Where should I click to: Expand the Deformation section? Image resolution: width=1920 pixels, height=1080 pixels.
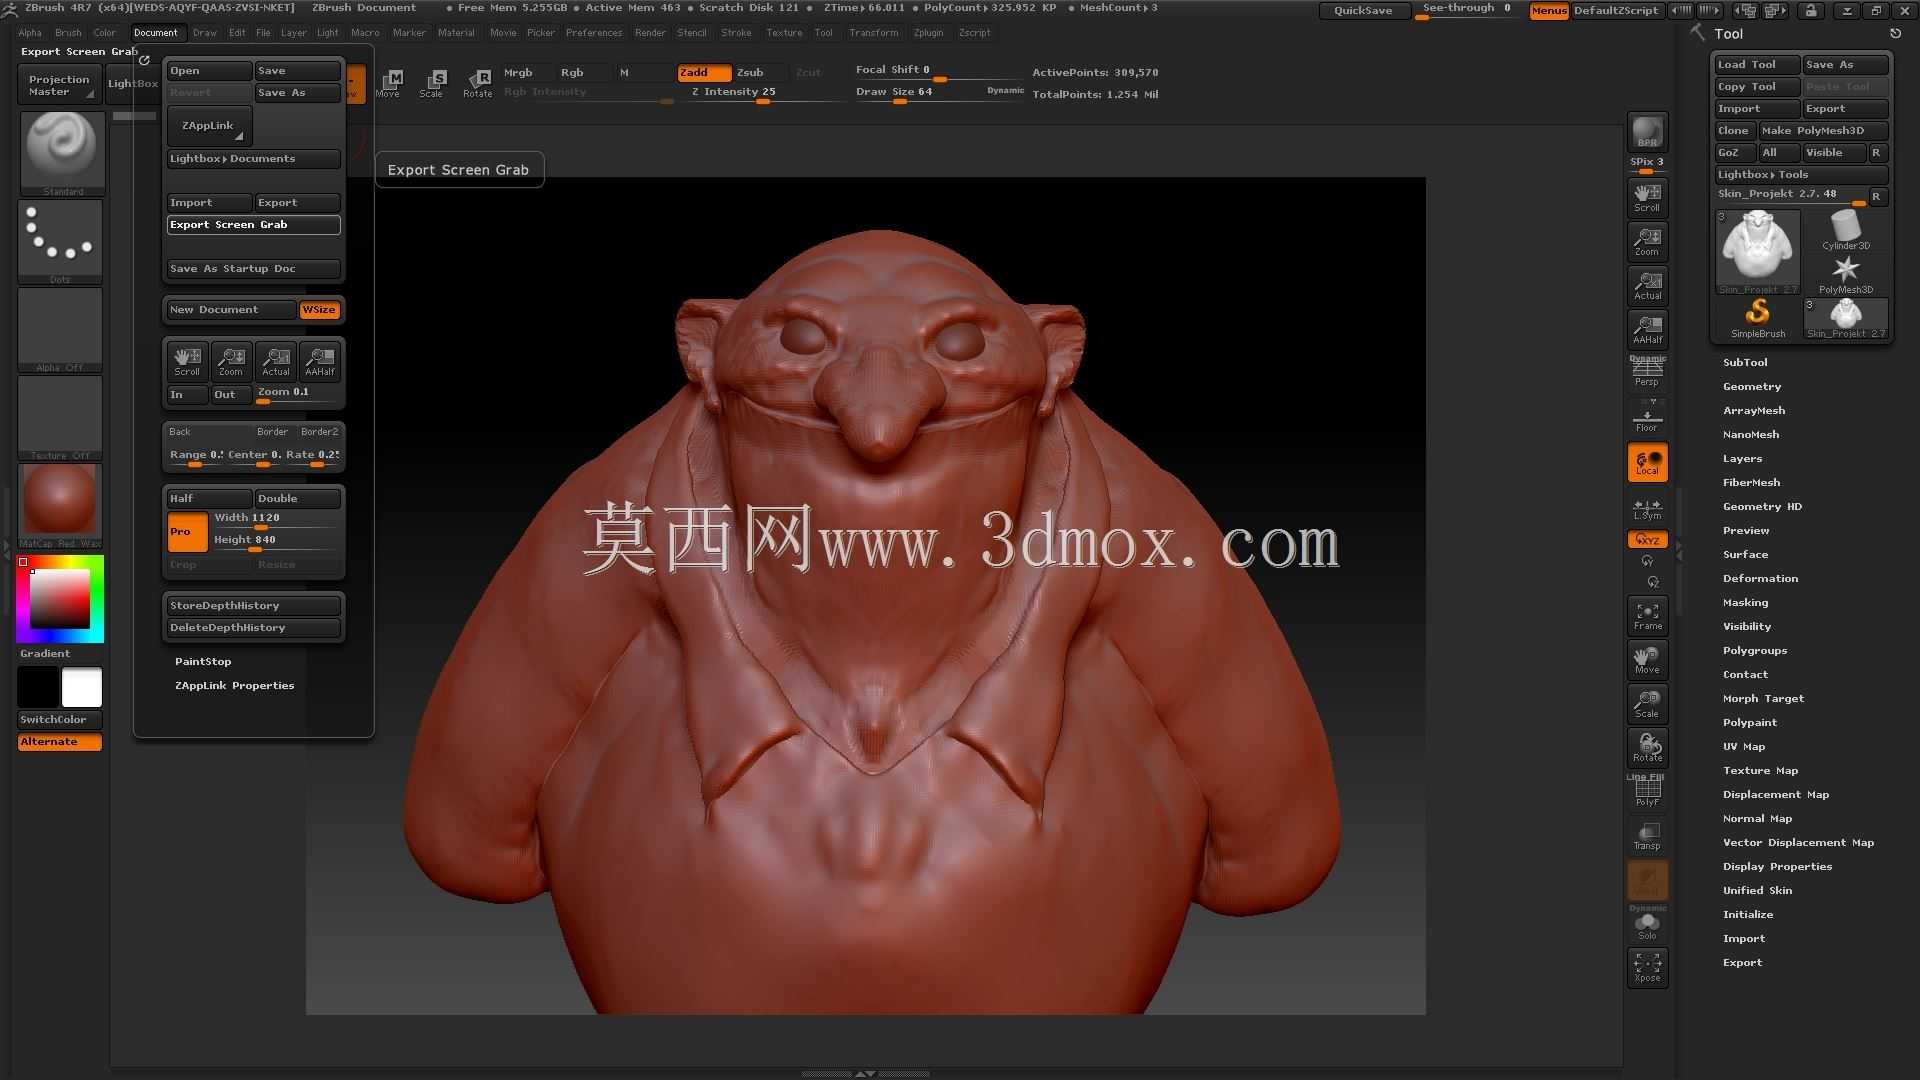[x=1760, y=578]
